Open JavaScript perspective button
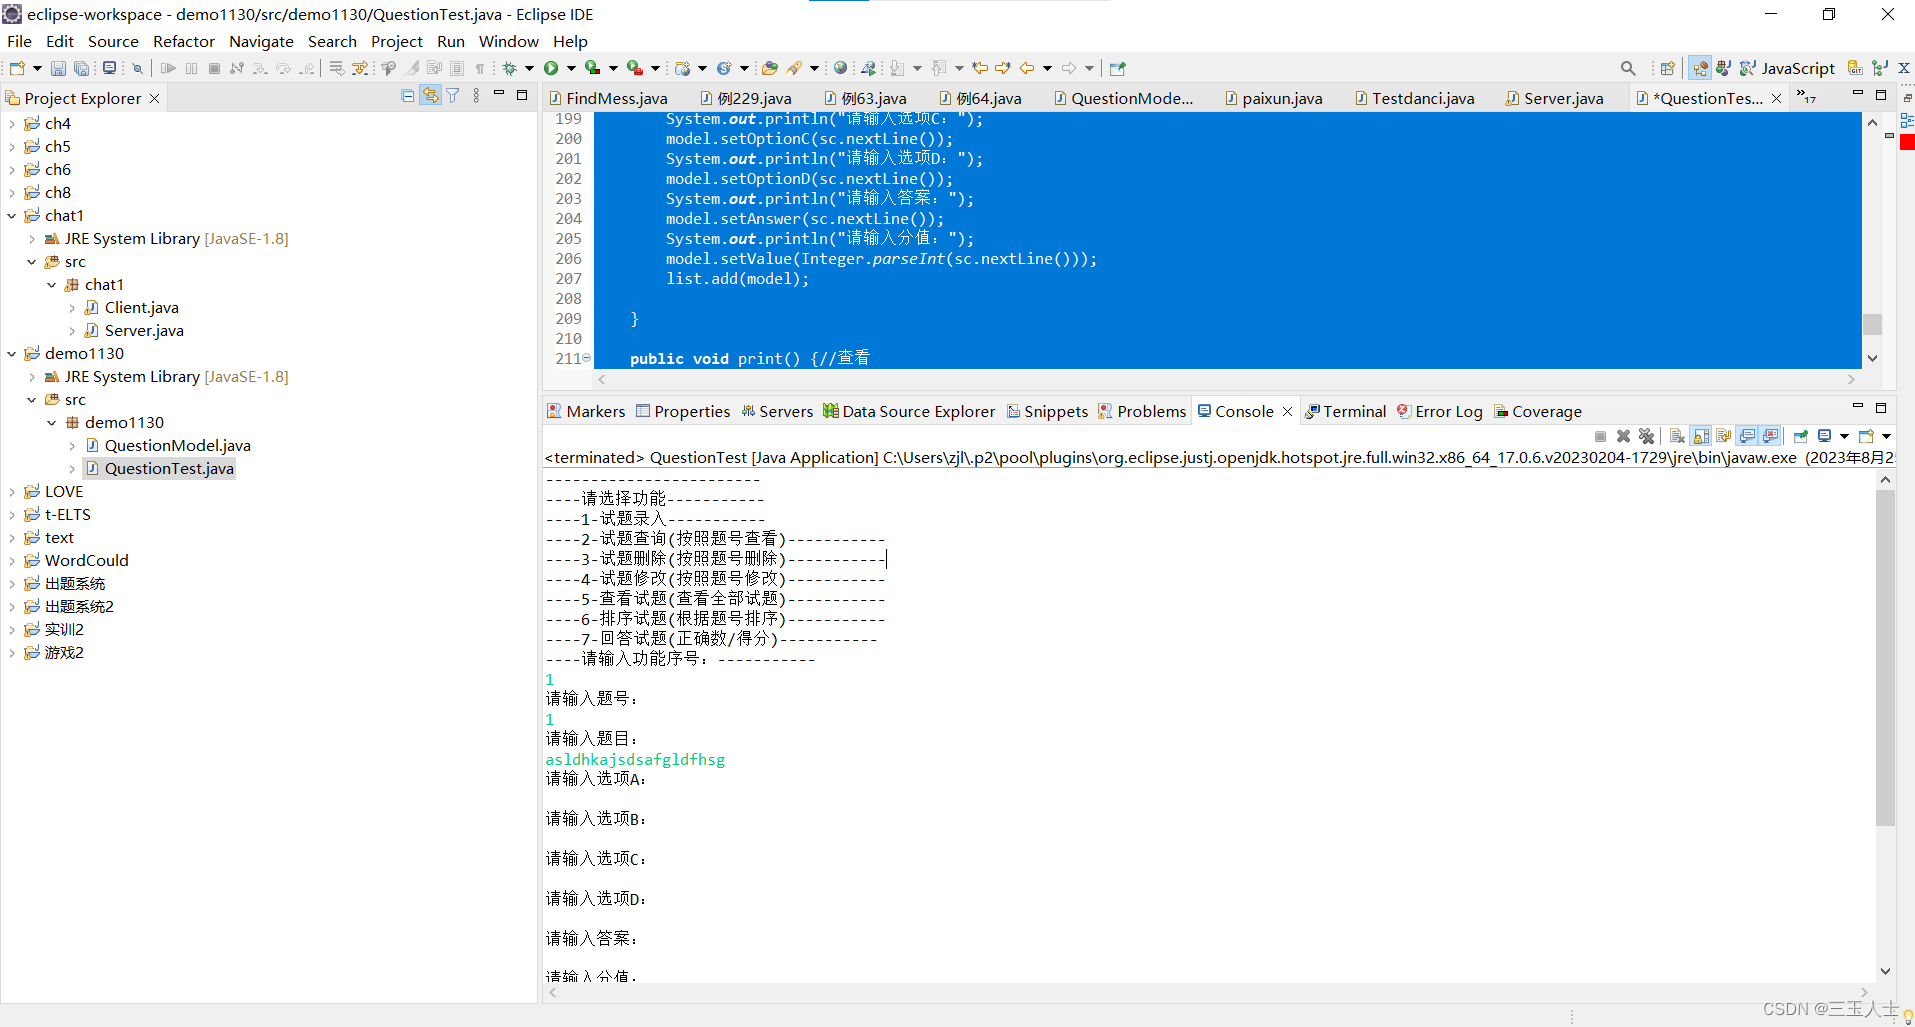Screen dimensions: 1915x1027 click(x=1787, y=68)
